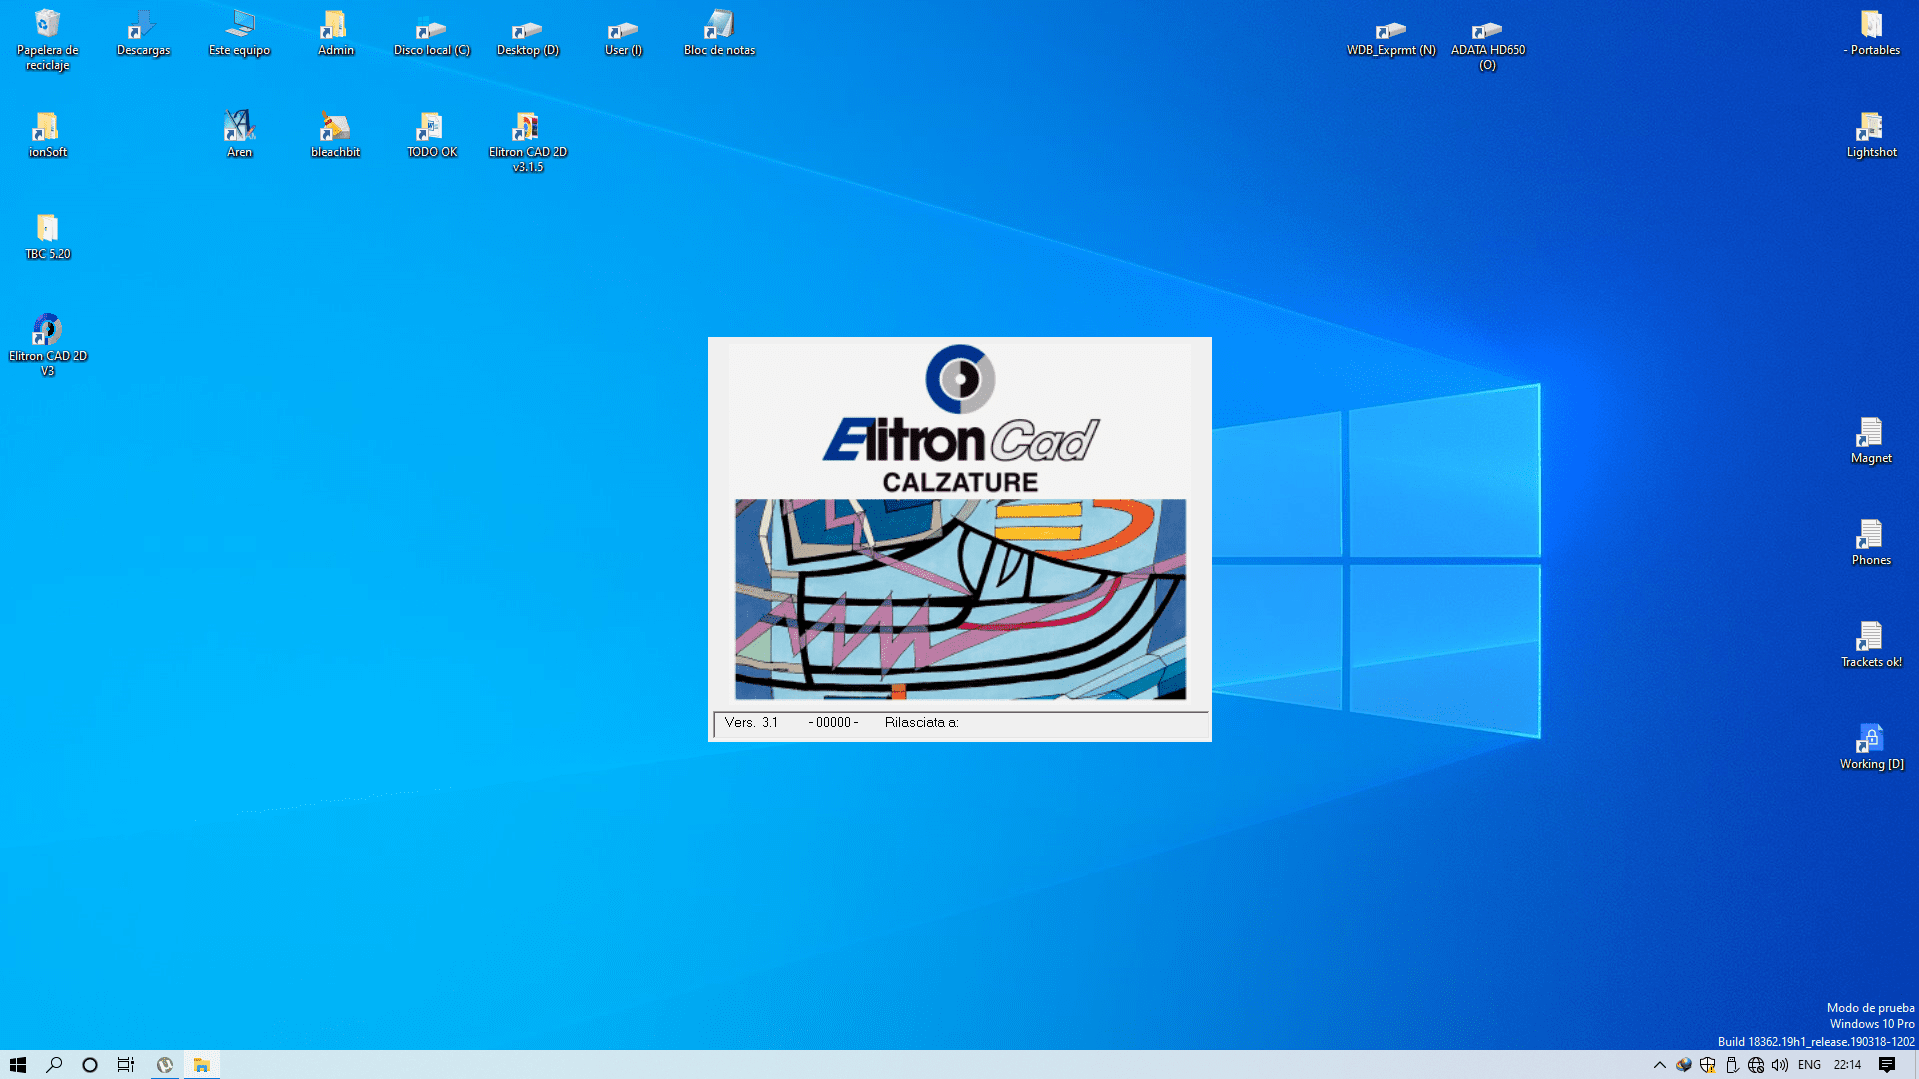Open Task View from the taskbar
This screenshot has height=1079, width=1919.
[x=126, y=1065]
